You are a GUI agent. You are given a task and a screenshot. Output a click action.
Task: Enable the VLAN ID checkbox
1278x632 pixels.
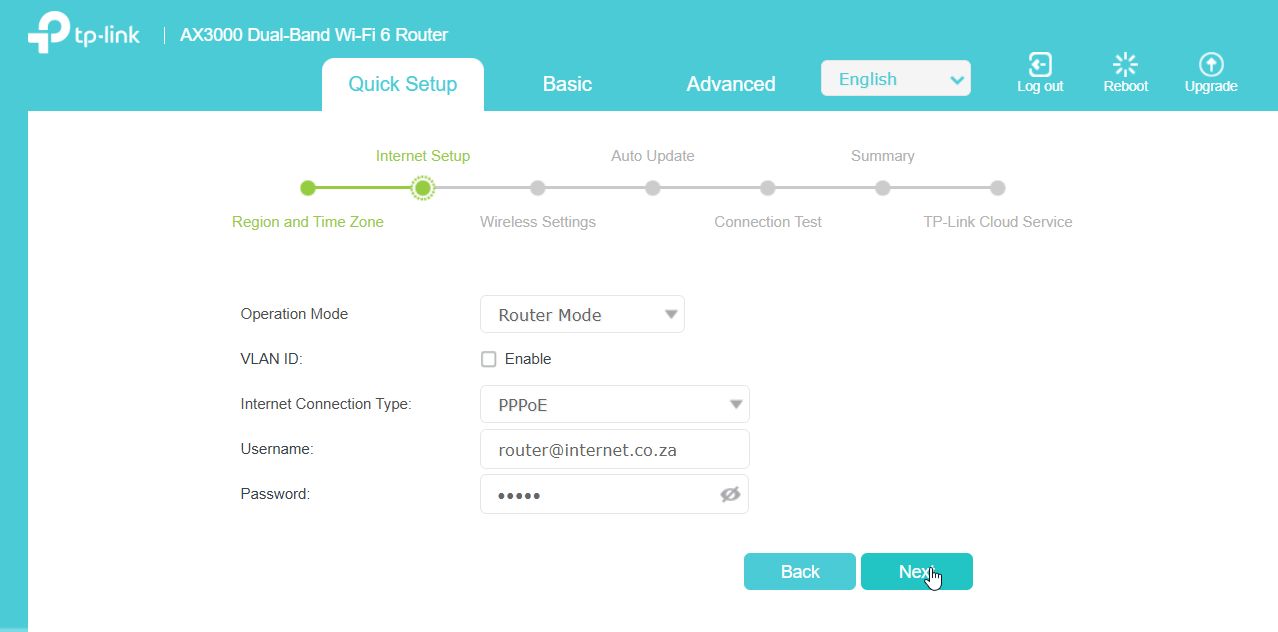pos(489,359)
